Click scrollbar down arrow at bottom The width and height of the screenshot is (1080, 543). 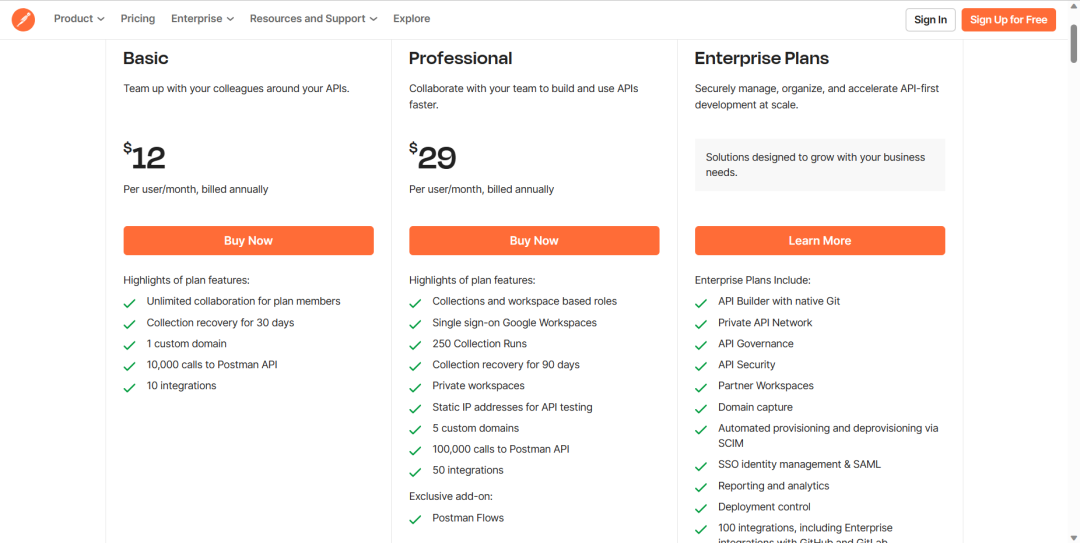tap(1073, 536)
